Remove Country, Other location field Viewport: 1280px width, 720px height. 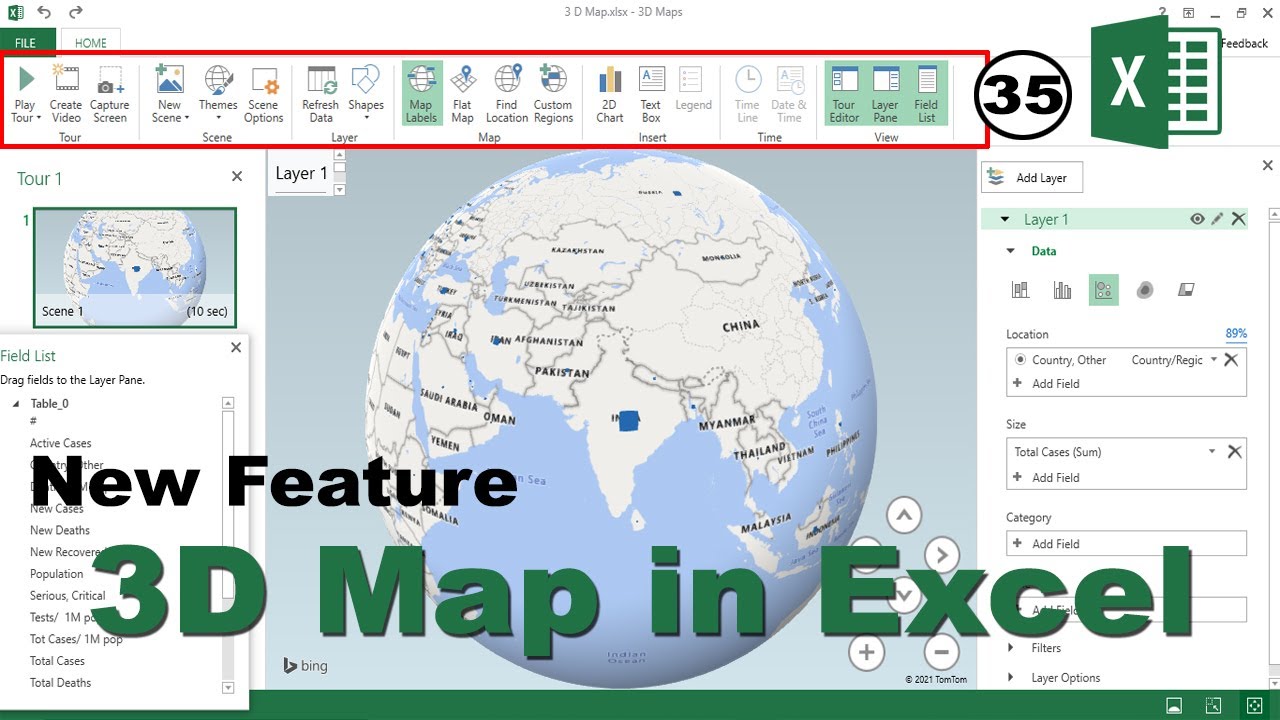[1232, 360]
